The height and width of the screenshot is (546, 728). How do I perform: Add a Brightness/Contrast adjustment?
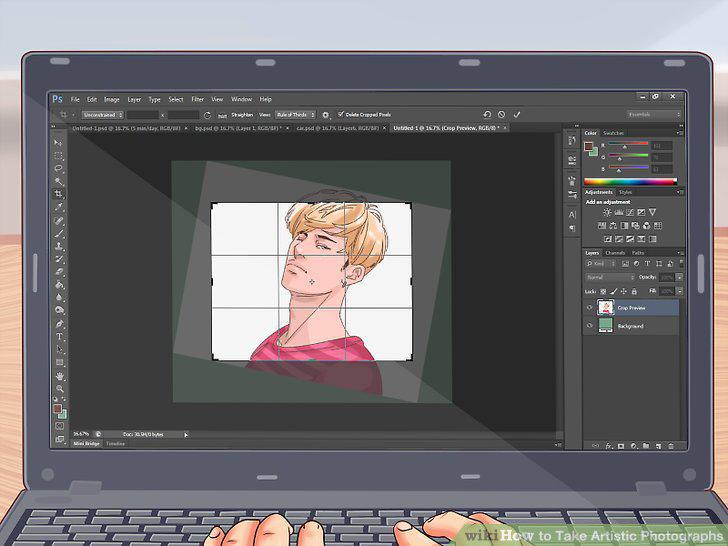(x=607, y=212)
